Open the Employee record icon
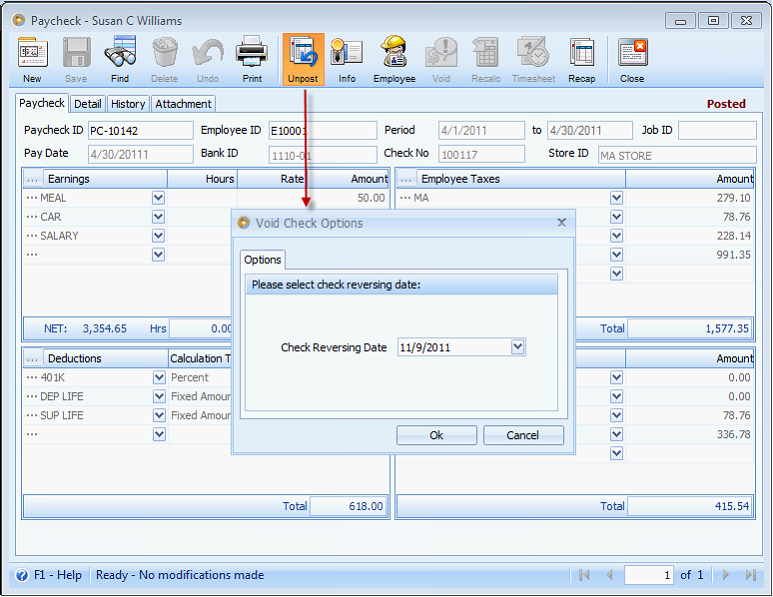The width and height of the screenshot is (773, 597). 394,60
